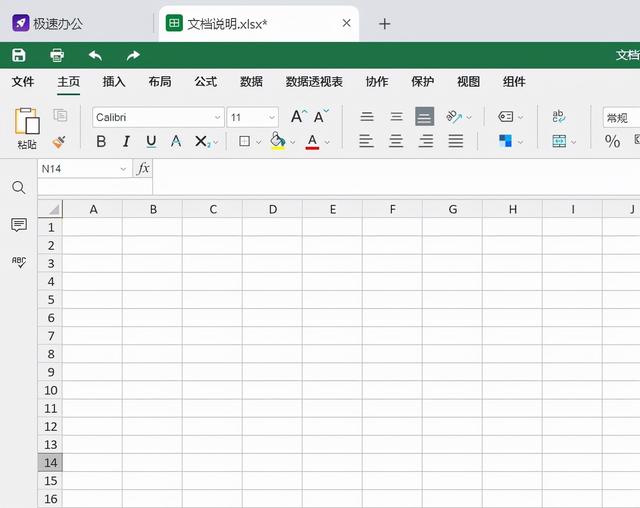Image resolution: width=640 pixels, height=508 pixels.
Task: Click the Save icon in green toolbar
Action: pyautogui.click(x=19, y=55)
